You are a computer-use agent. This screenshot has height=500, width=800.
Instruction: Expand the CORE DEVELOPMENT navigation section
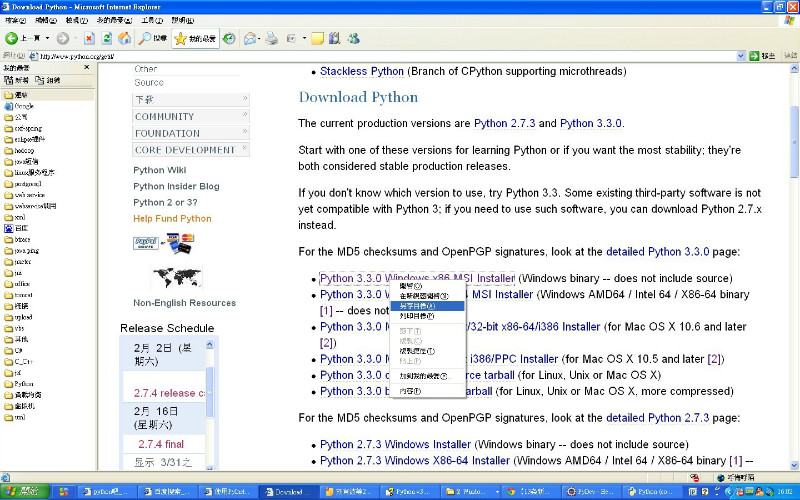click(x=191, y=150)
